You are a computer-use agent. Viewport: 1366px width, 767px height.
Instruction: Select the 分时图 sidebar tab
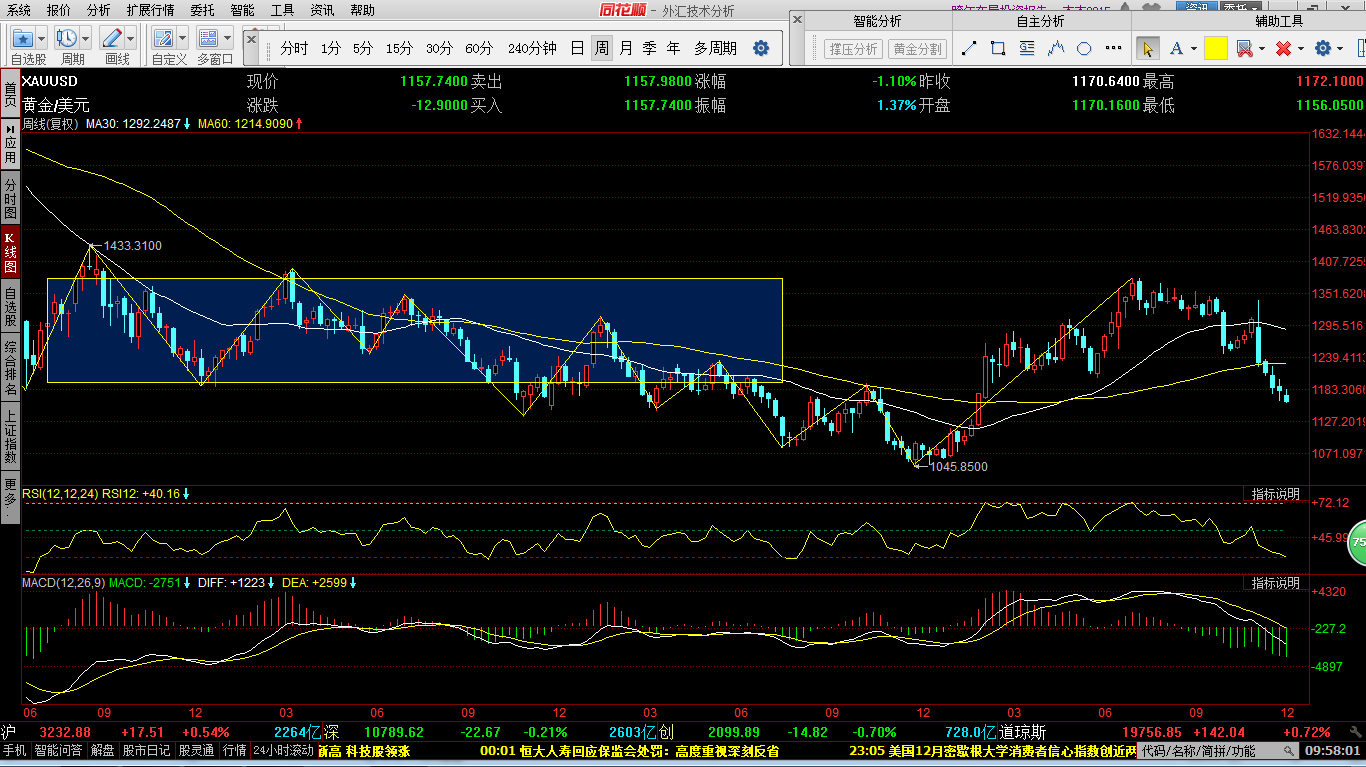tap(10, 199)
